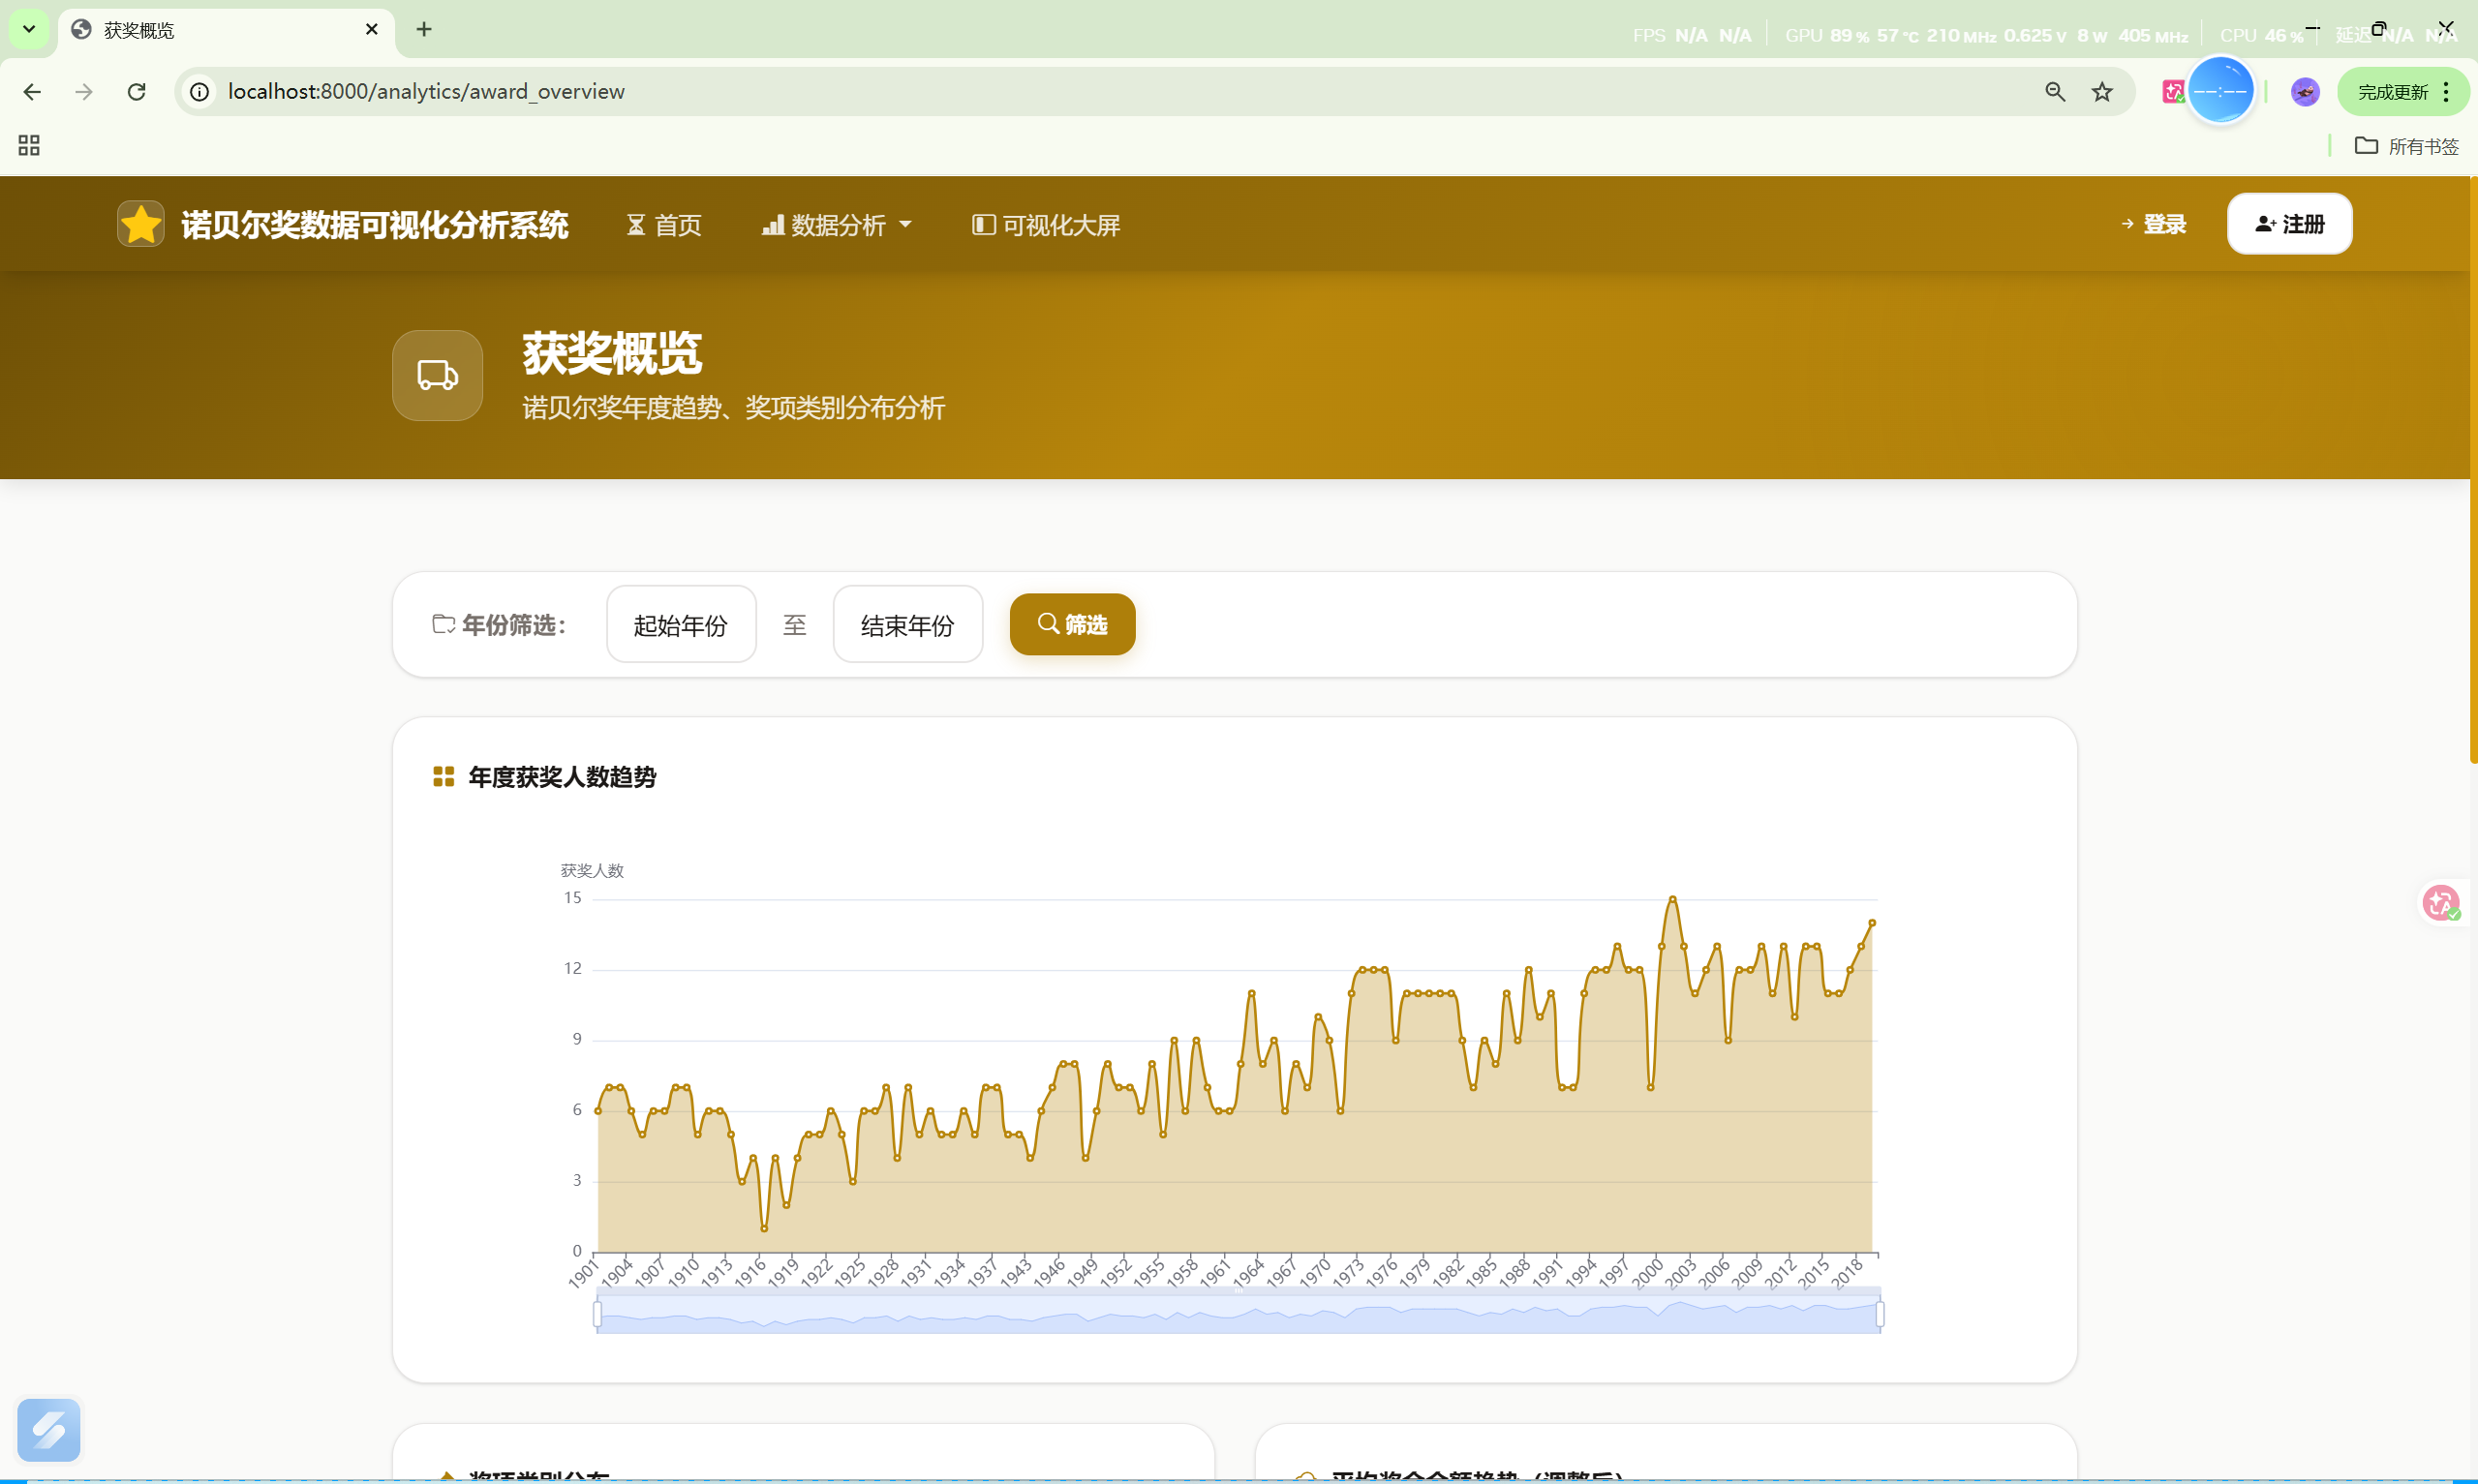Image resolution: width=2478 pixels, height=1484 pixels.
Task: Go to 首页 nav item
Action: pyautogui.click(x=664, y=225)
